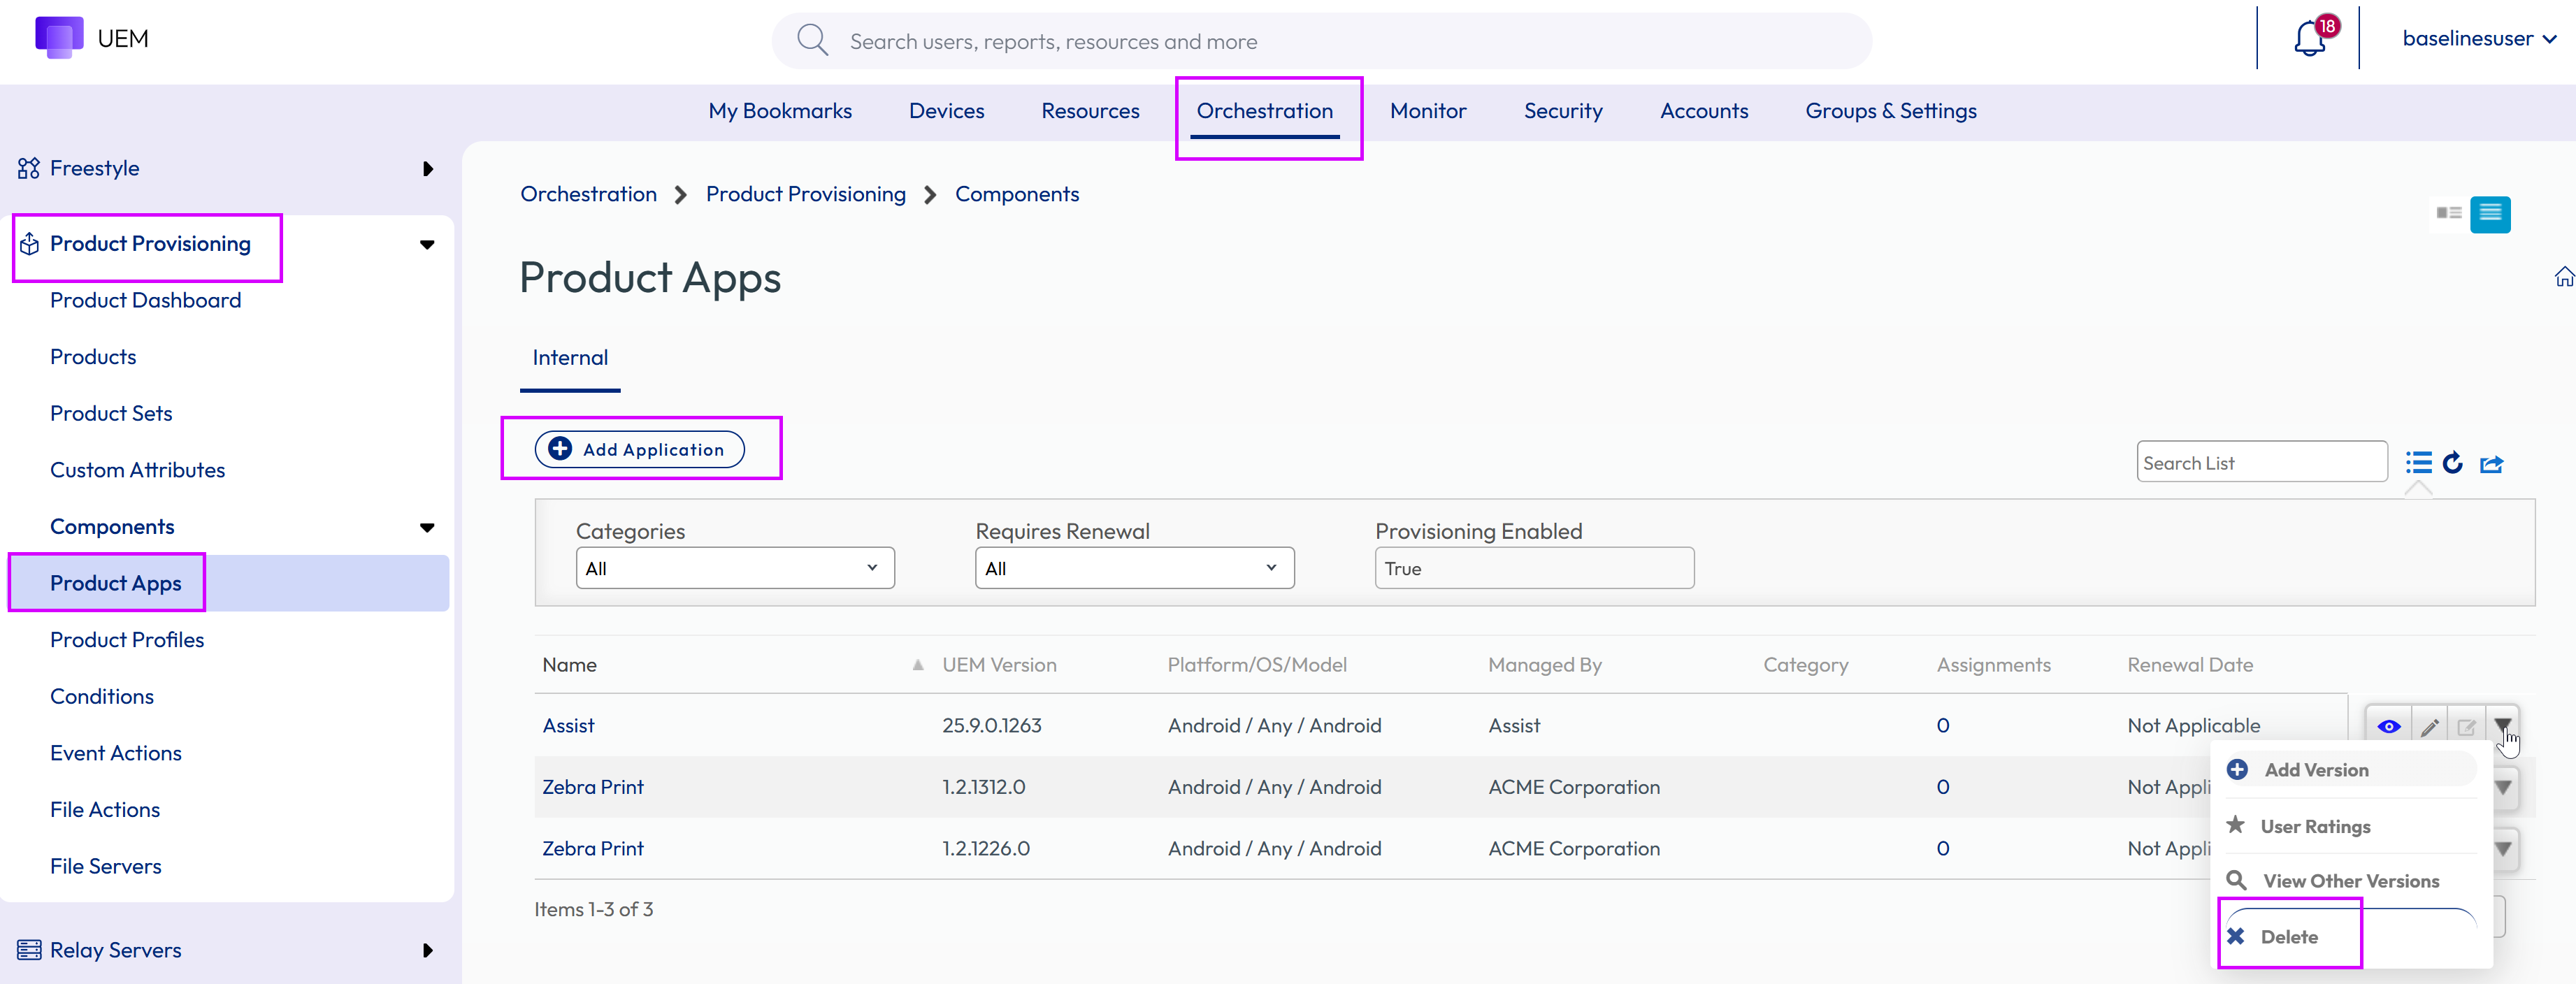Click the Relay Servers sidebar icon

(x=29, y=950)
